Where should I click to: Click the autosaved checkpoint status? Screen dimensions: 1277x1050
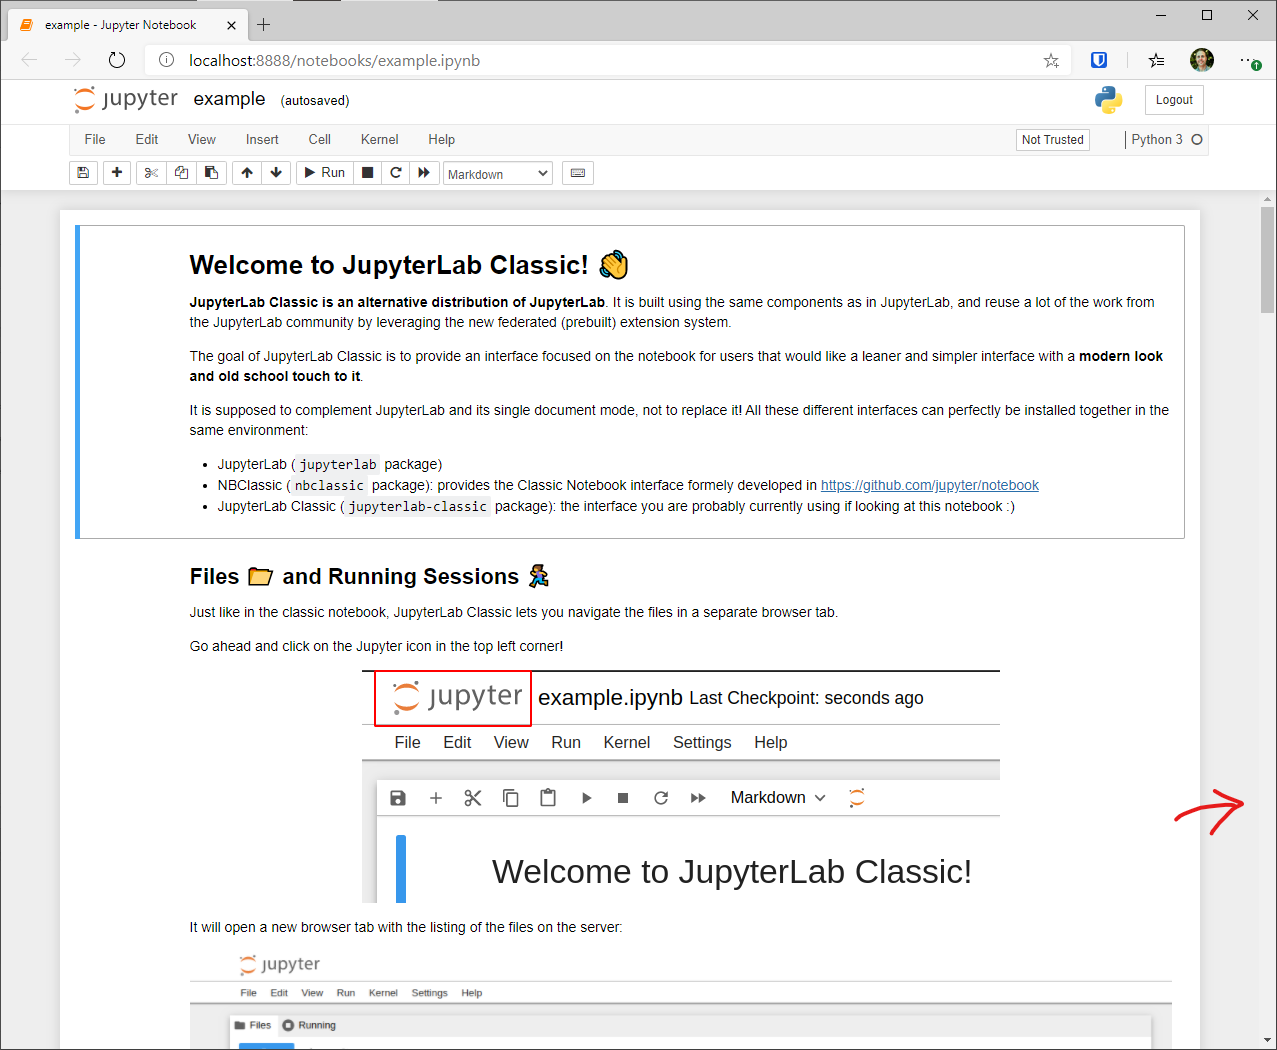click(x=315, y=101)
